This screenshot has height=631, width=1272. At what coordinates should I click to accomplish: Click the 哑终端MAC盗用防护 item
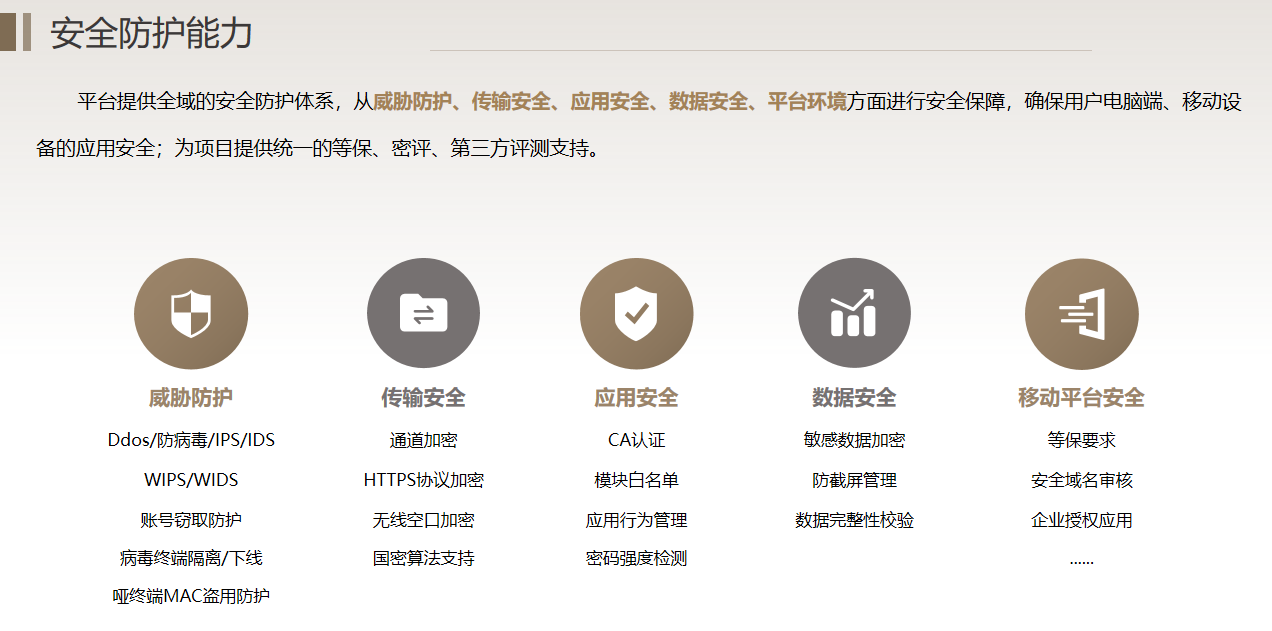pos(191,597)
